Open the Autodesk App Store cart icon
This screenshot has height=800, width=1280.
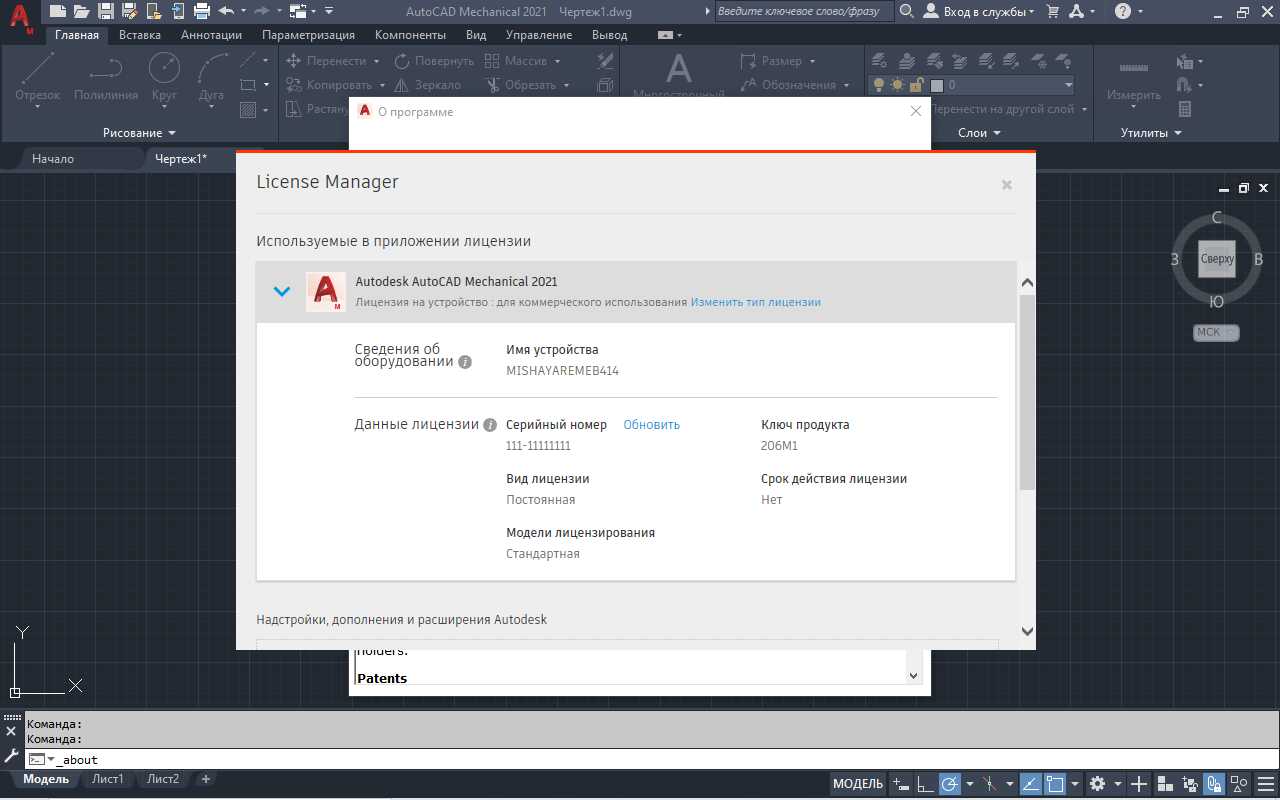tap(1052, 11)
